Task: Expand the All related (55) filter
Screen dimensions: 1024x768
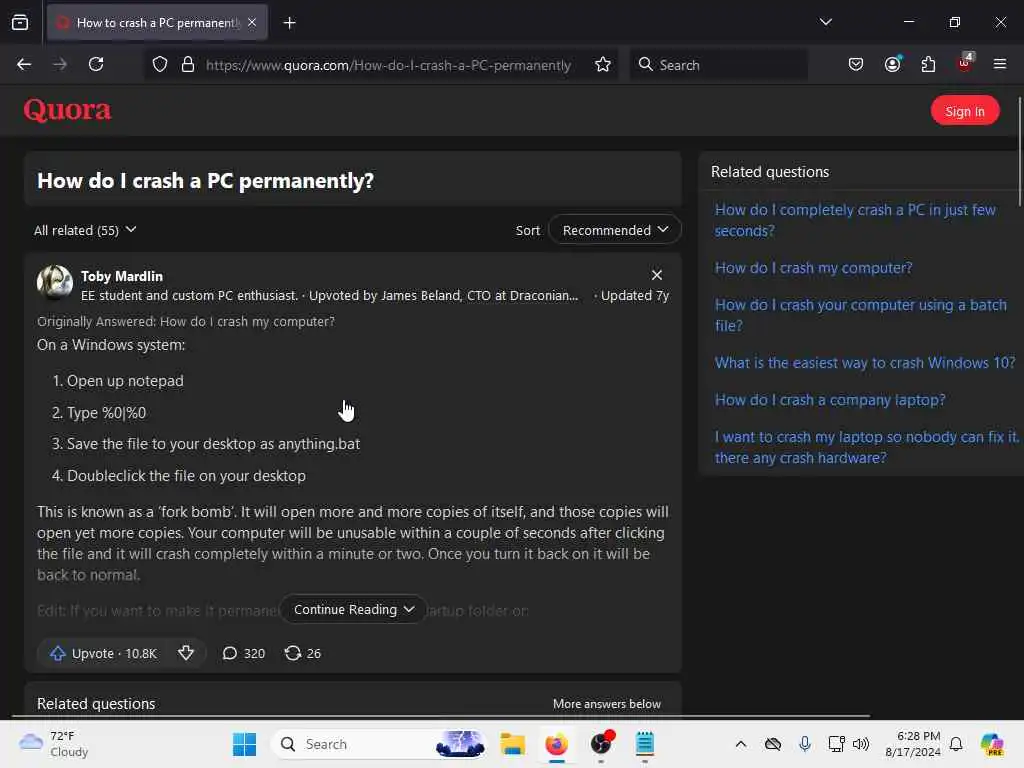Action: click(85, 231)
